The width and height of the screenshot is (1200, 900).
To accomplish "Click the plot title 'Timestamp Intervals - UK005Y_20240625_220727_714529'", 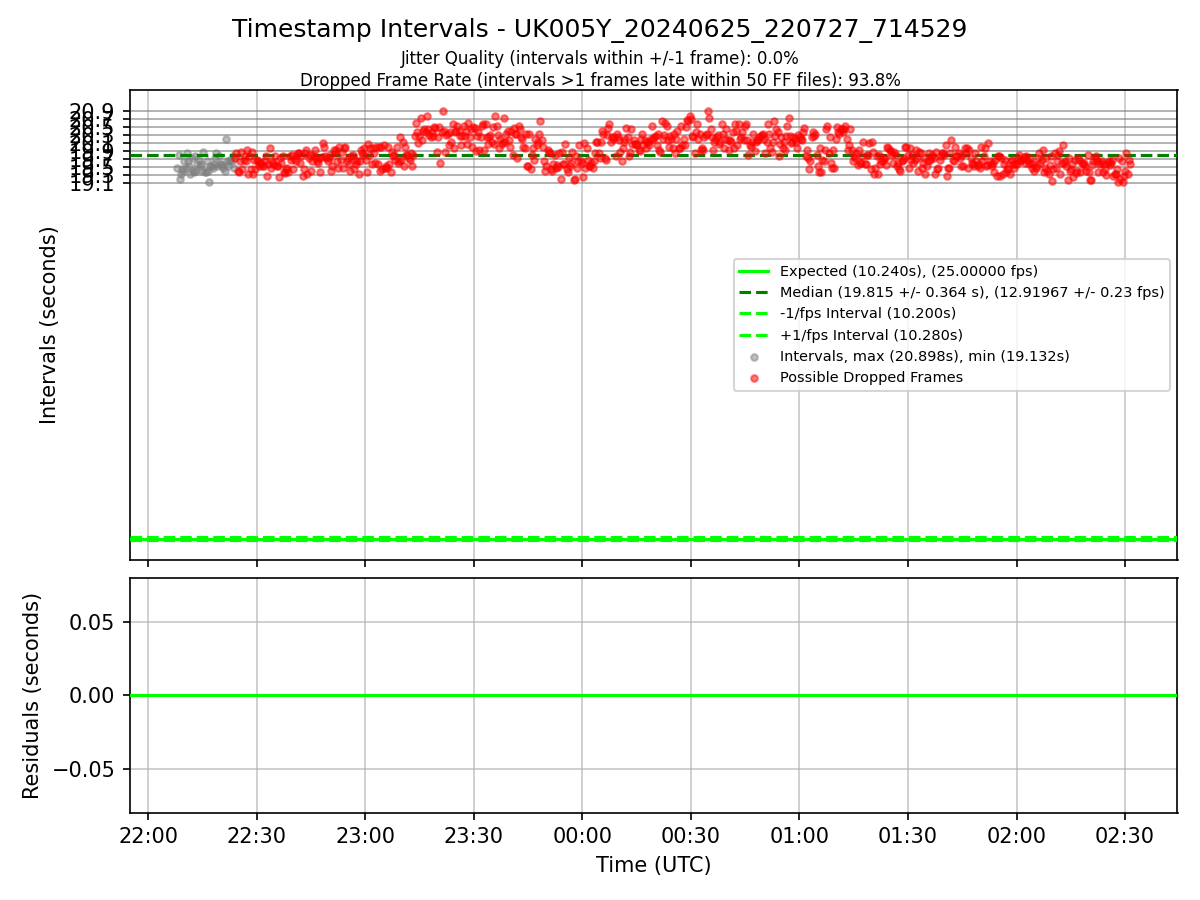I will [x=599, y=29].
